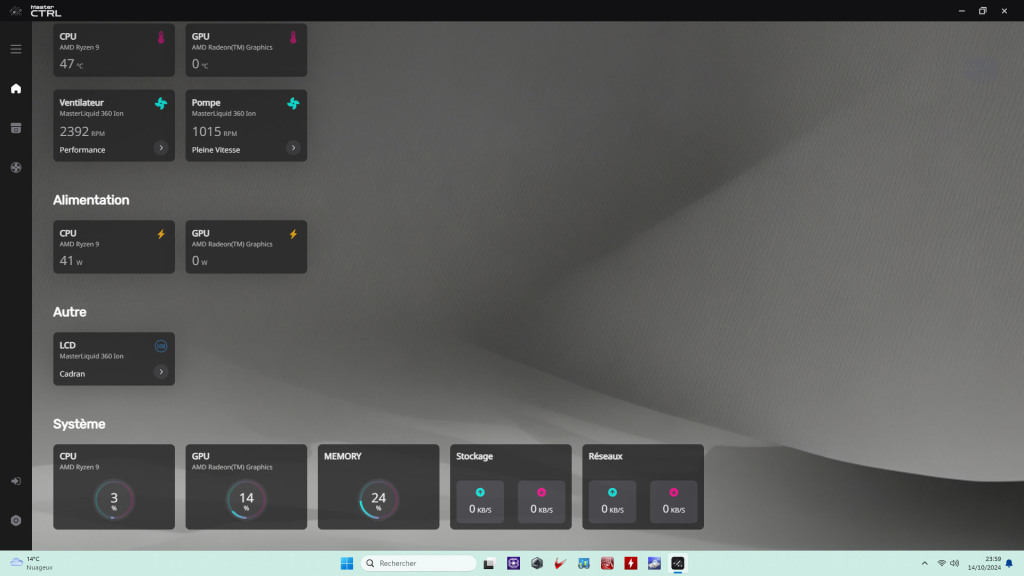The image size is (1024, 576).
Task: Open the red lightning taskbar app
Action: (631, 563)
